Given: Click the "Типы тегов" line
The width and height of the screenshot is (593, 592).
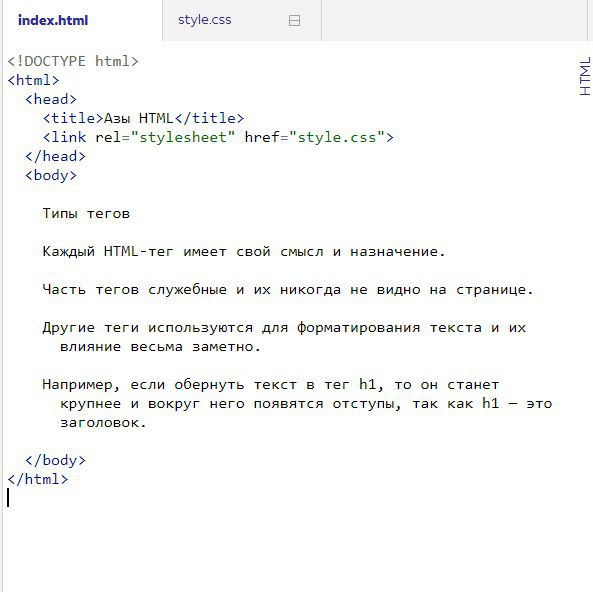Looking at the screenshot, I should coord(86,213).
